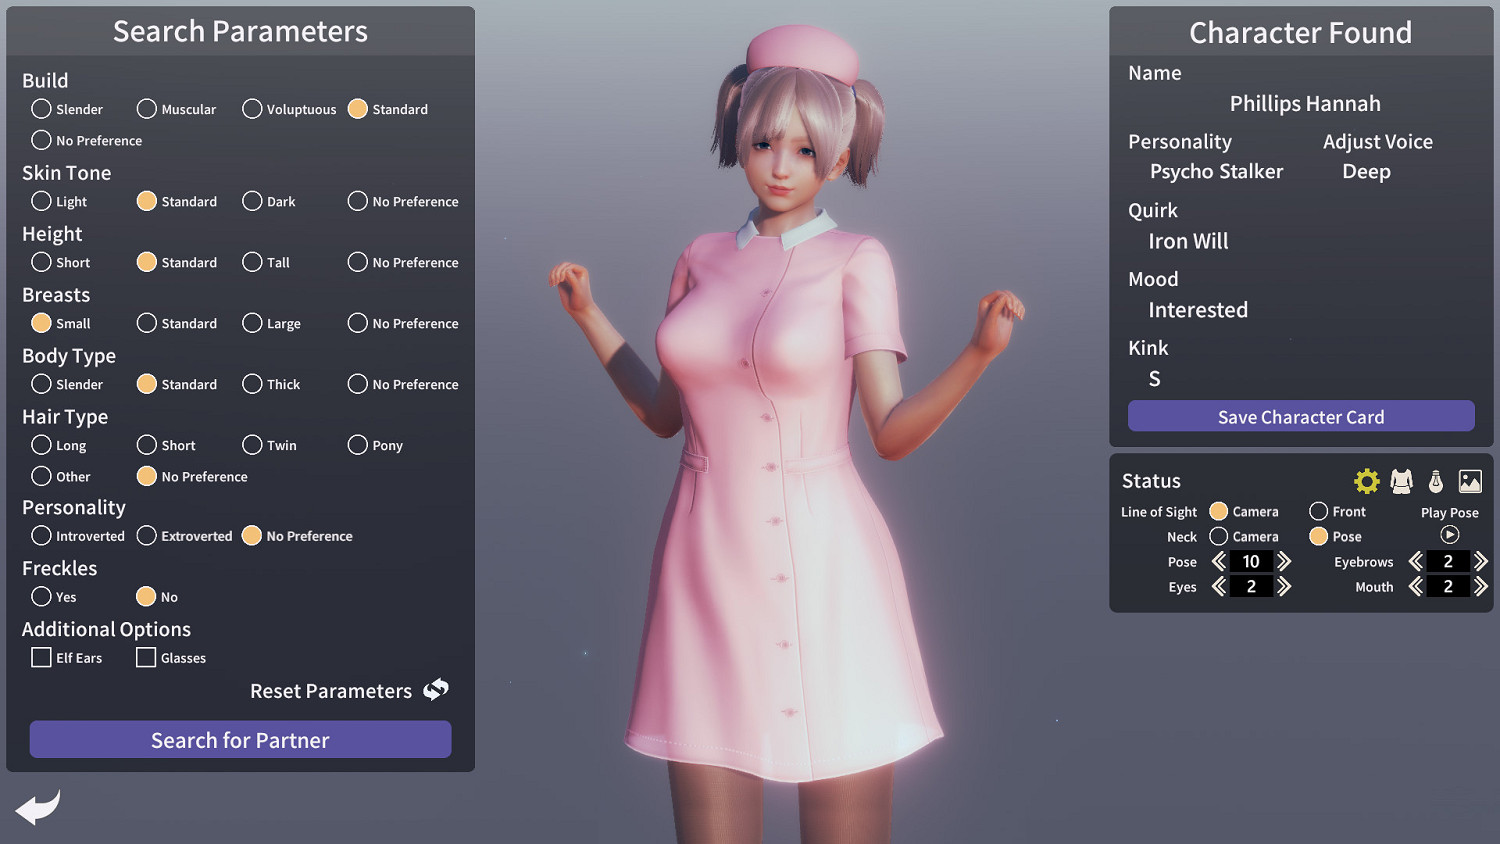Screen dimensions: 1500x844
Task: Click the Save Character Card button
Action: click(x=1300, y=416)
